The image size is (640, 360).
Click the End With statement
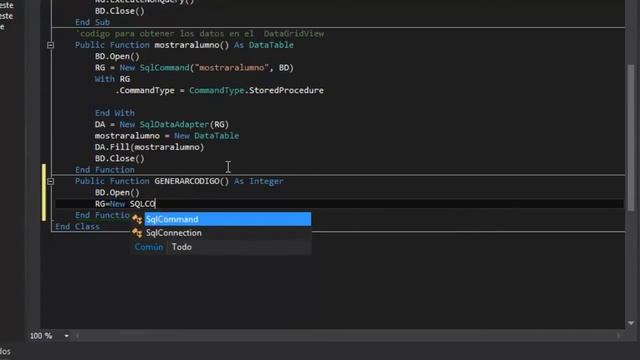(115, 113)
